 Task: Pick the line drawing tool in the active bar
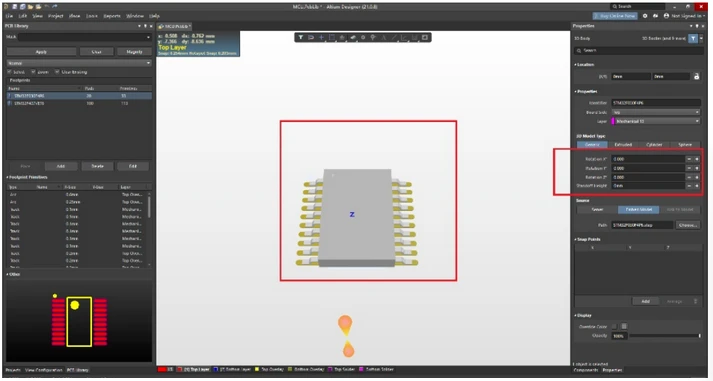(x=394, y=37)
